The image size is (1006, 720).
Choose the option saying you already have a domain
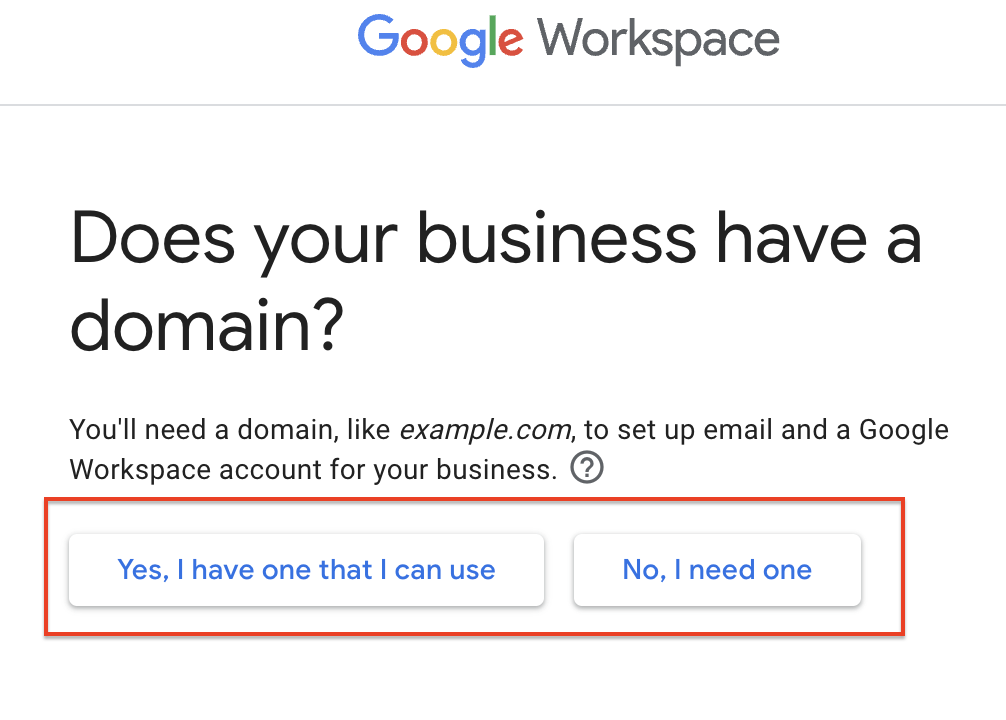pyautogui.click(x=306, y=569)
